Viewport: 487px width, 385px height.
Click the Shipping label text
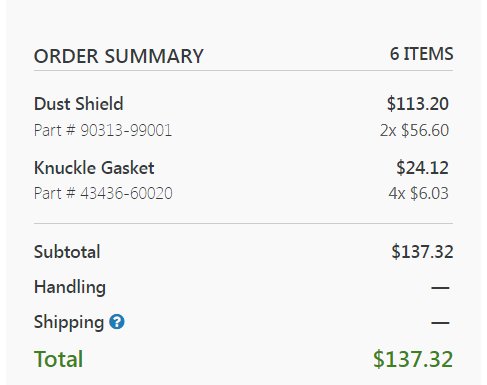pos(69,322)
